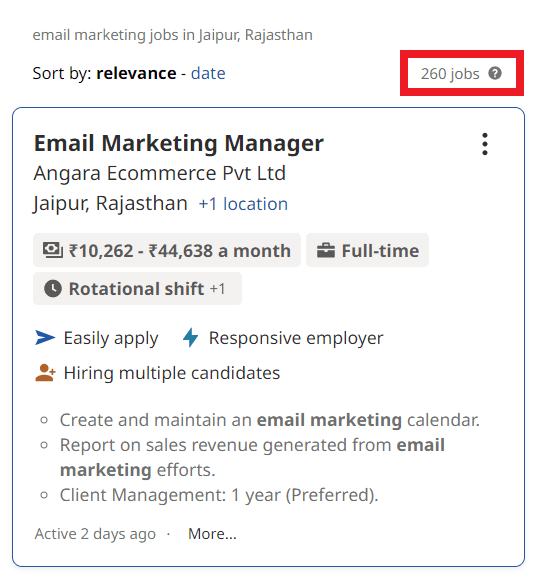Click Active 2 days ago text
Screen dimensions: 537x580
tap(95, 534)
